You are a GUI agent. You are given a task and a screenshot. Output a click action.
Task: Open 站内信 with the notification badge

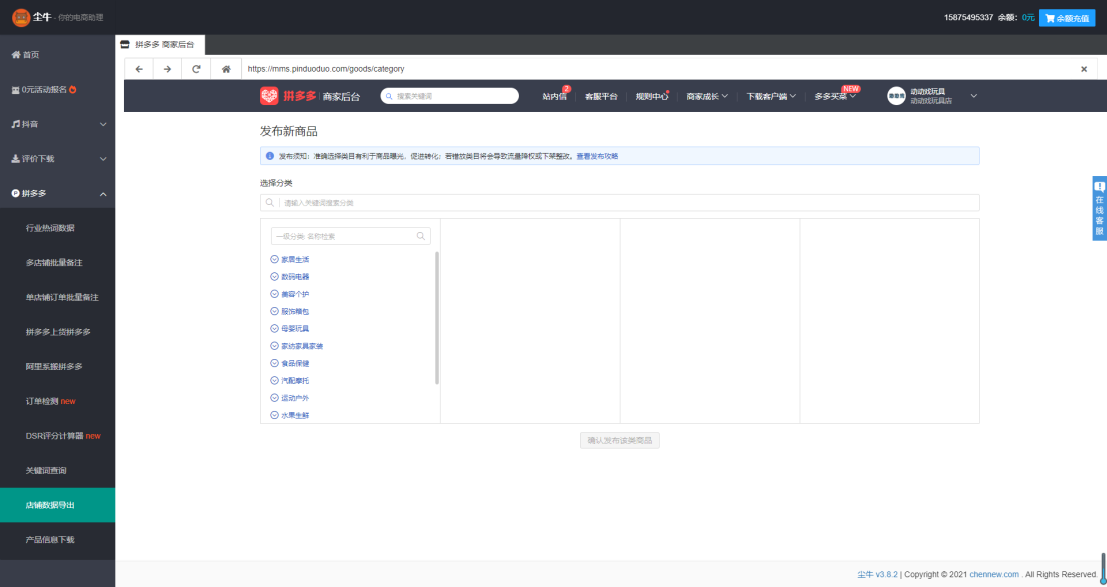click(x=555, y=96)
